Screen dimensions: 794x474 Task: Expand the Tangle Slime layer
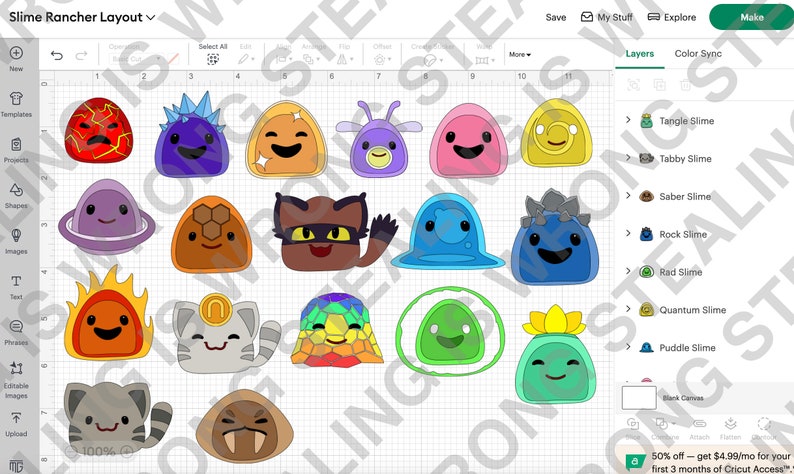click(628, 120)
